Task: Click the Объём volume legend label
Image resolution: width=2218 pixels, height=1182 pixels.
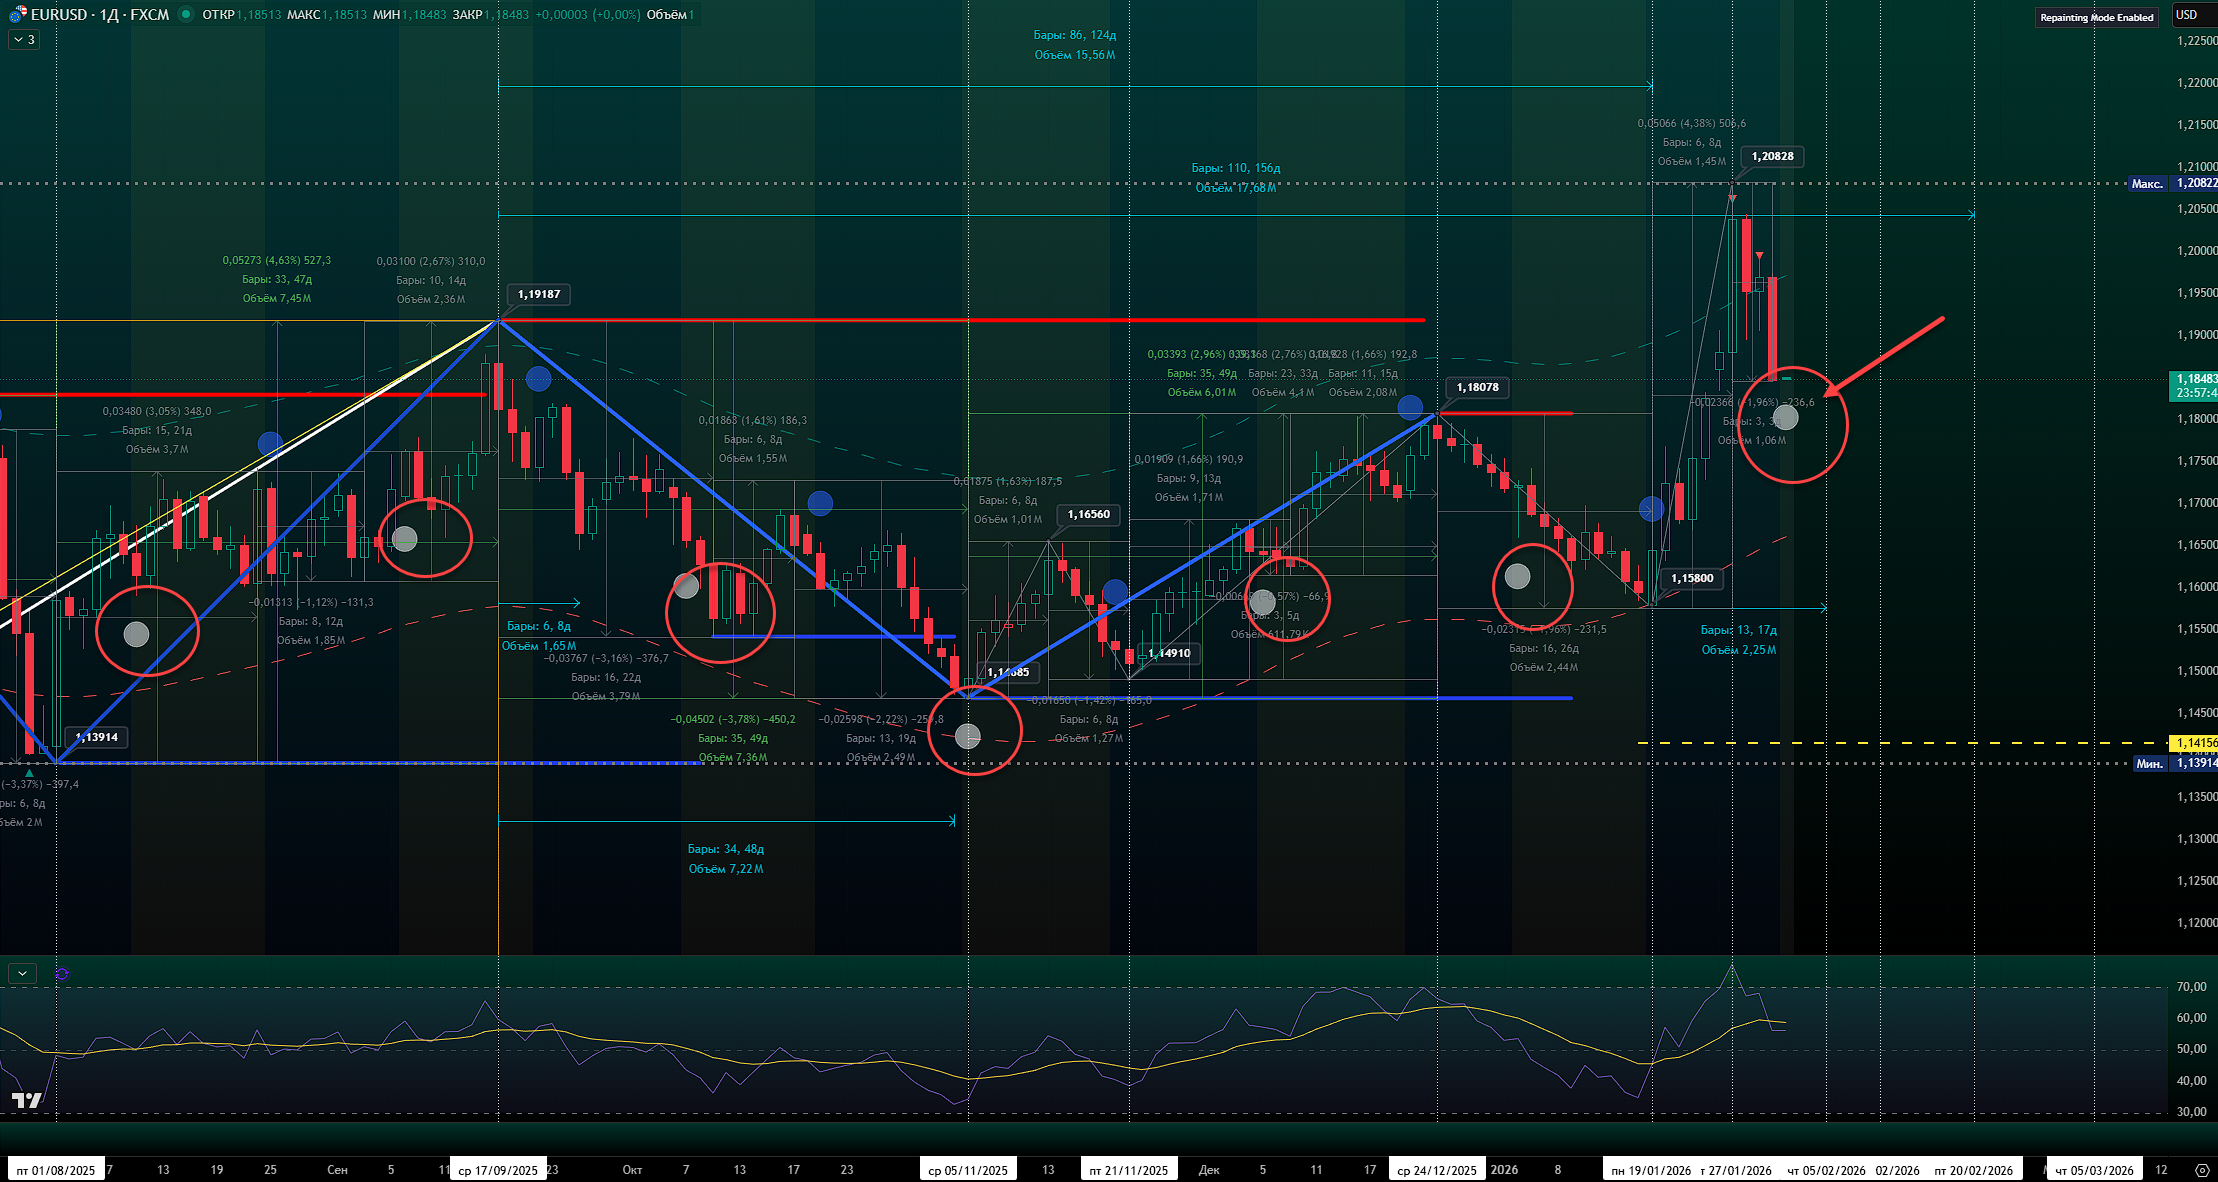Action: 666,15
